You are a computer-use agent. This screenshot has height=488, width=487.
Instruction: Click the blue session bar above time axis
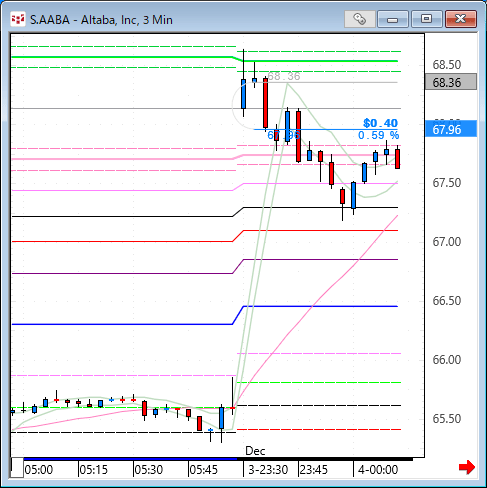(x=130, y=459)
